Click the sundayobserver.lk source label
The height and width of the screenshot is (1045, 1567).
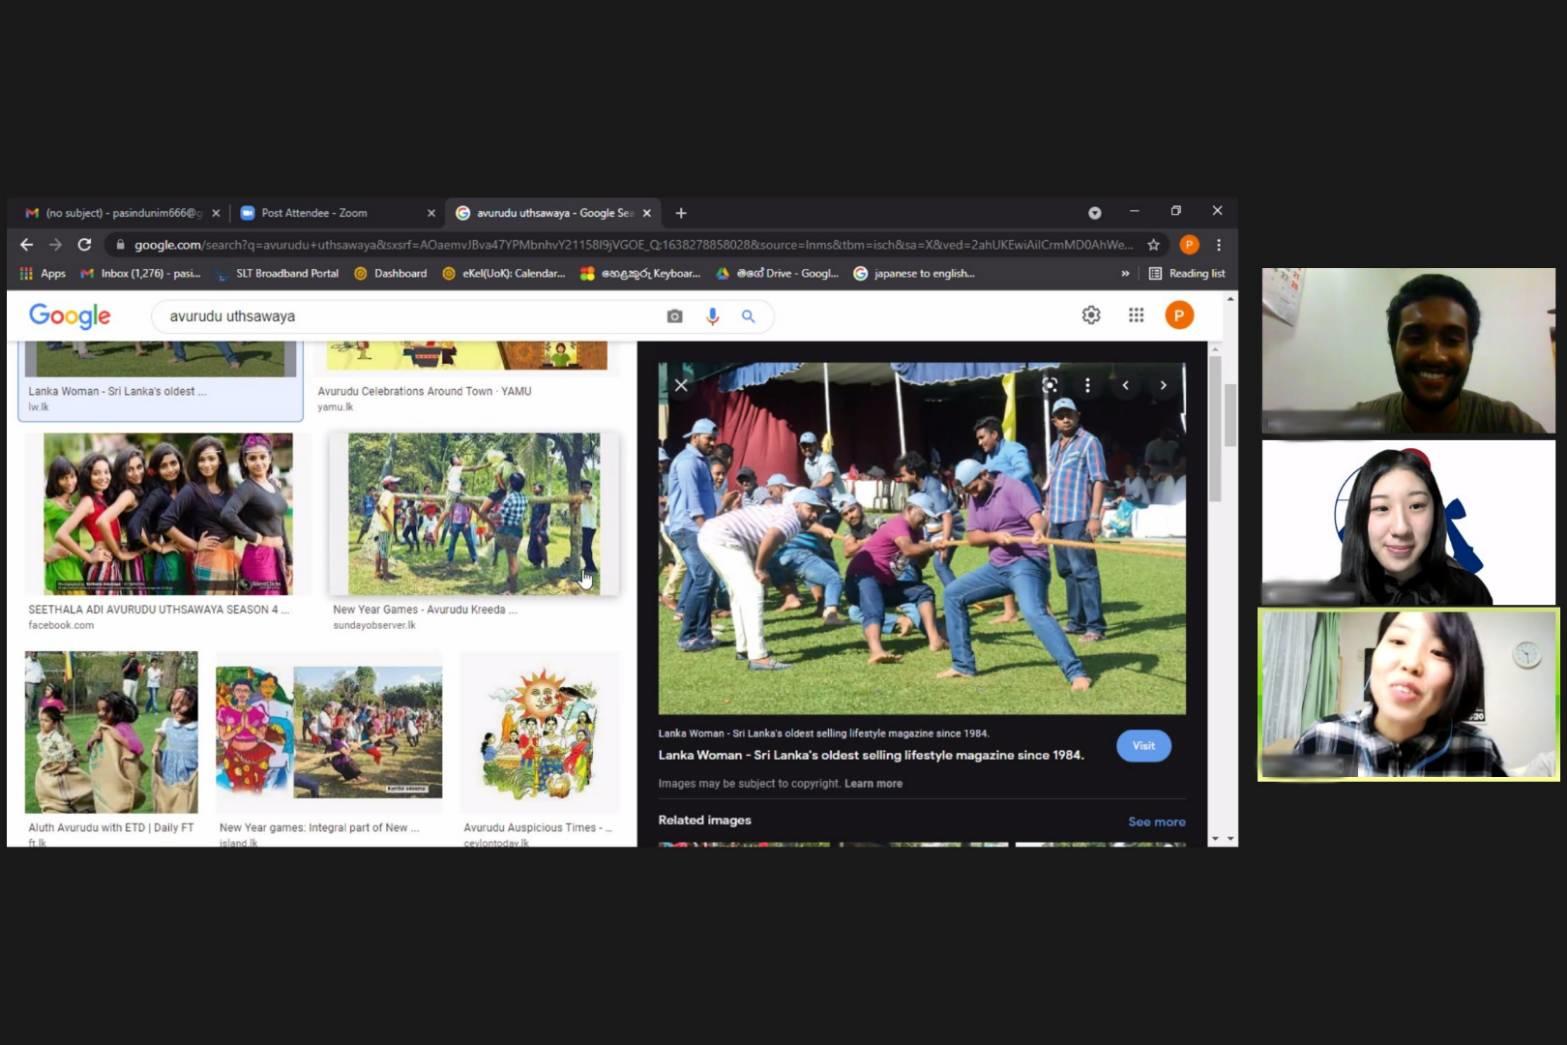[374, 625]
